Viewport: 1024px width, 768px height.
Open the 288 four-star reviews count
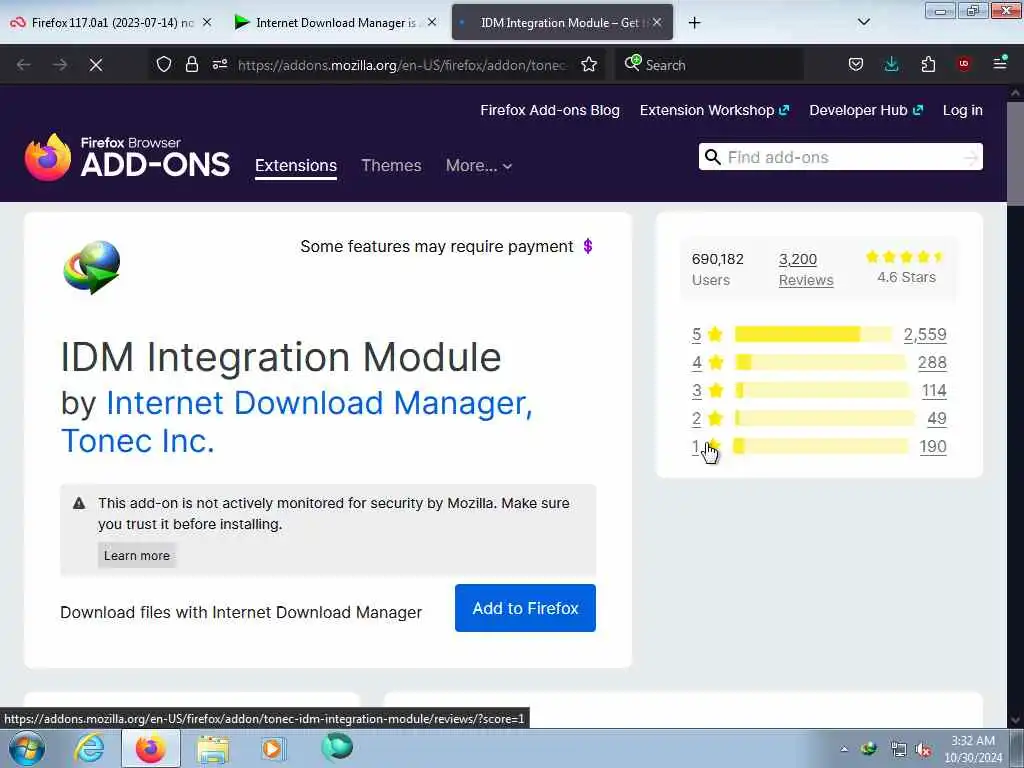pos(932,362)
